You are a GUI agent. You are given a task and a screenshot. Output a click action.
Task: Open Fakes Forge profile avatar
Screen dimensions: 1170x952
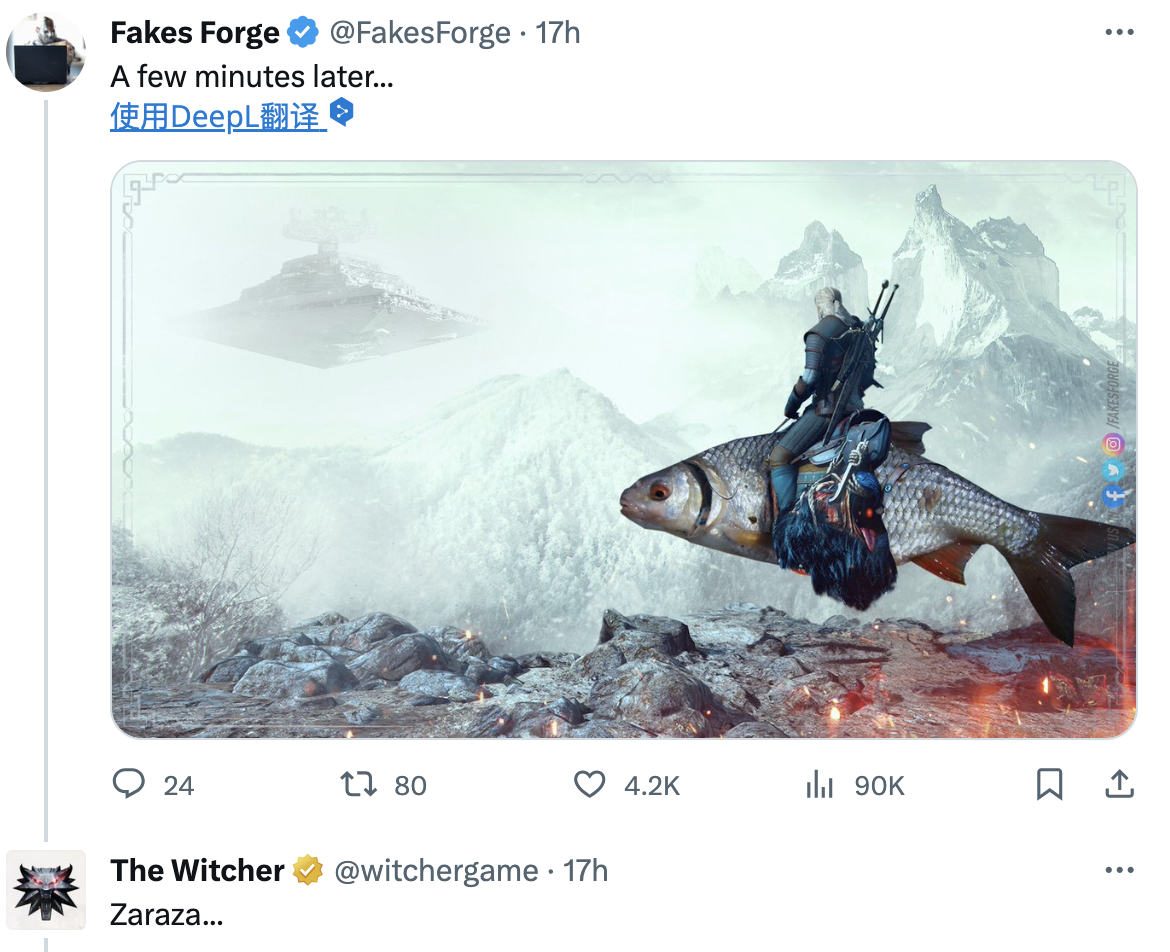click(46, 52)
